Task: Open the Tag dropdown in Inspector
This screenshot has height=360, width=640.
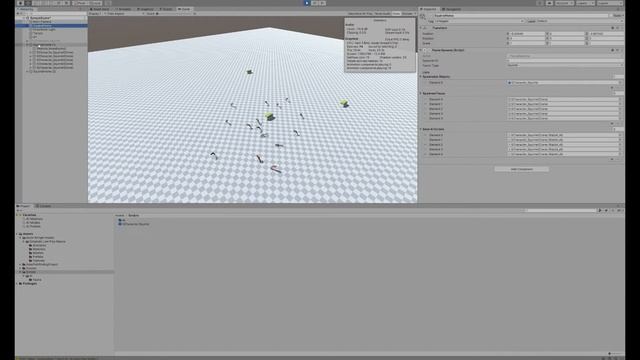Action: pos(480,21)
